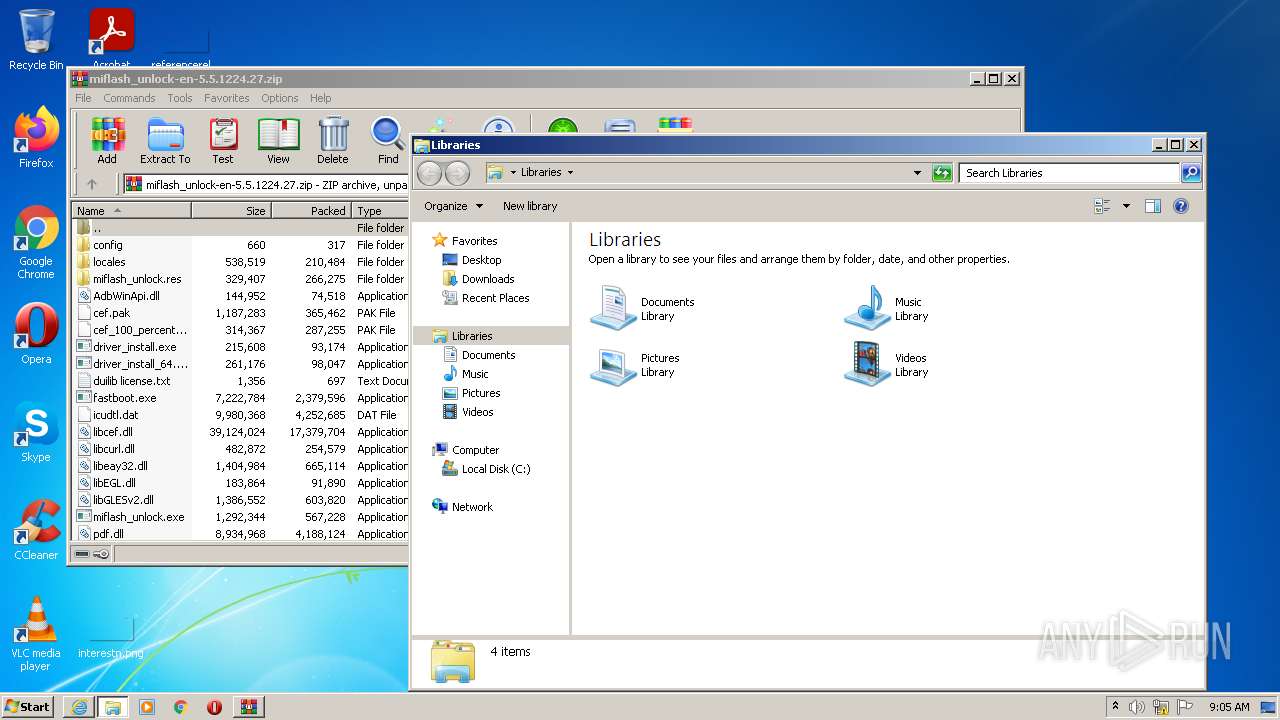Open CCleaner desktop shortcut
Viewport: 1280px width, 720px height.
tap(36, 530)
